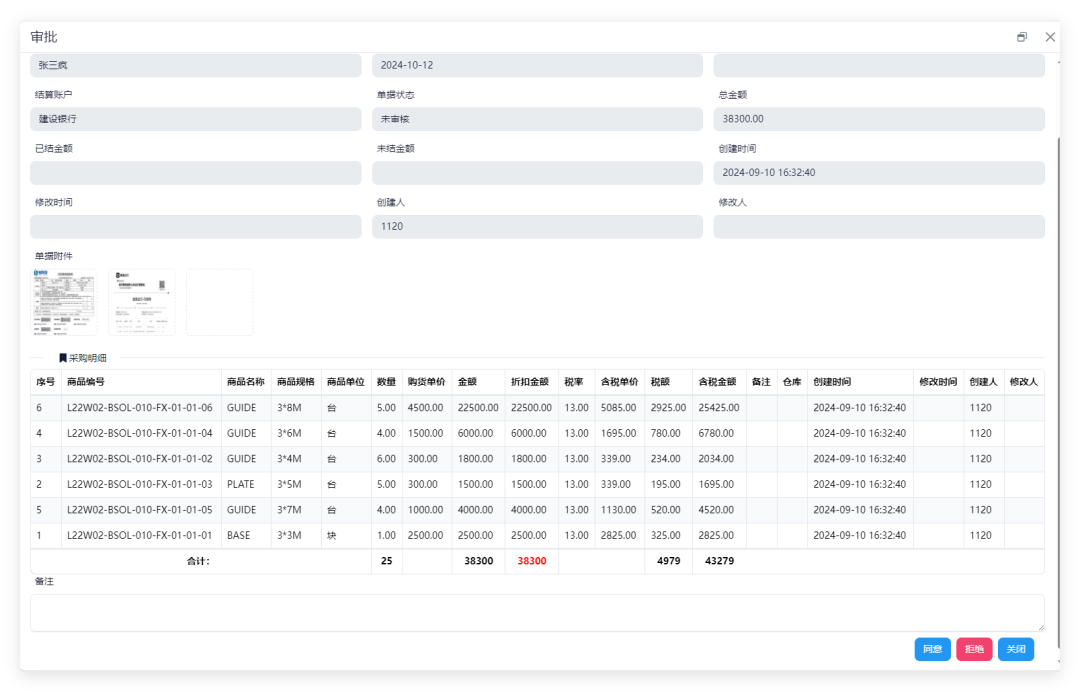This screenshot has height=692, width=1080.
Task: Select row L22W02-BSOL-010-FX-01-01-04
Action: (x=537, y=433)
